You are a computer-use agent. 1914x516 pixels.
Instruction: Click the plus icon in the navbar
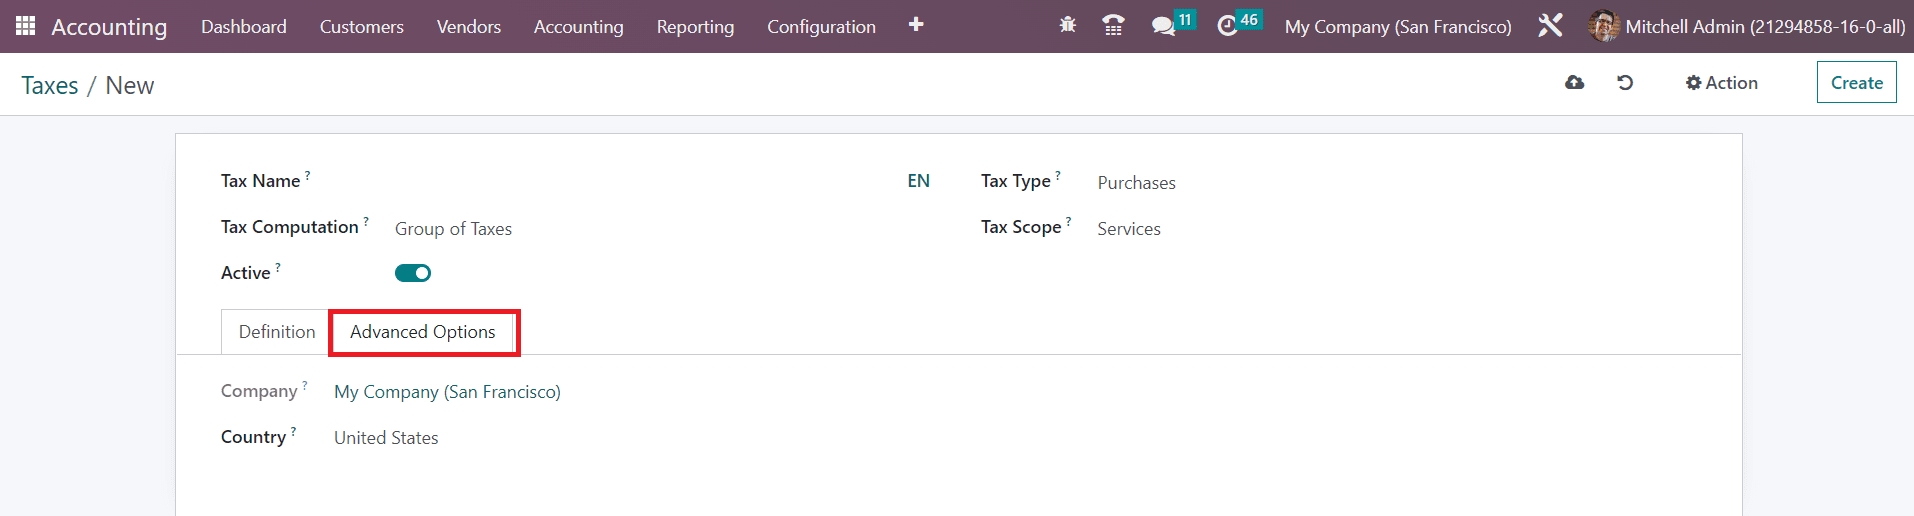[x=915, y=25]
